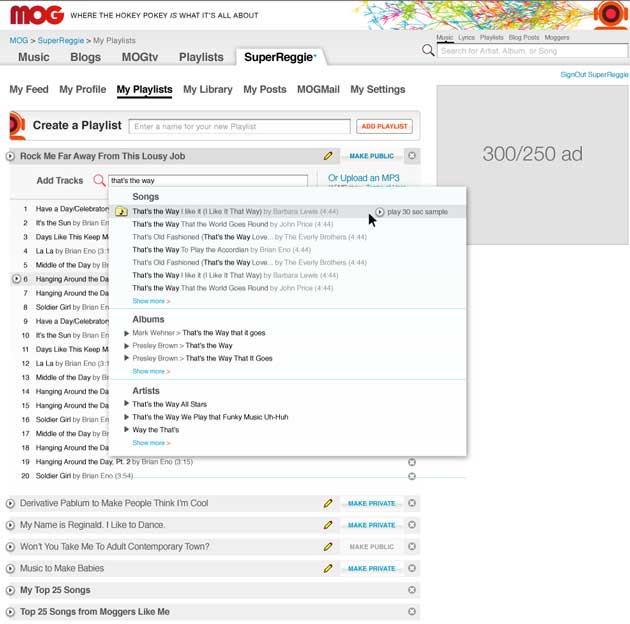Sign out SuperReggie

594,74
